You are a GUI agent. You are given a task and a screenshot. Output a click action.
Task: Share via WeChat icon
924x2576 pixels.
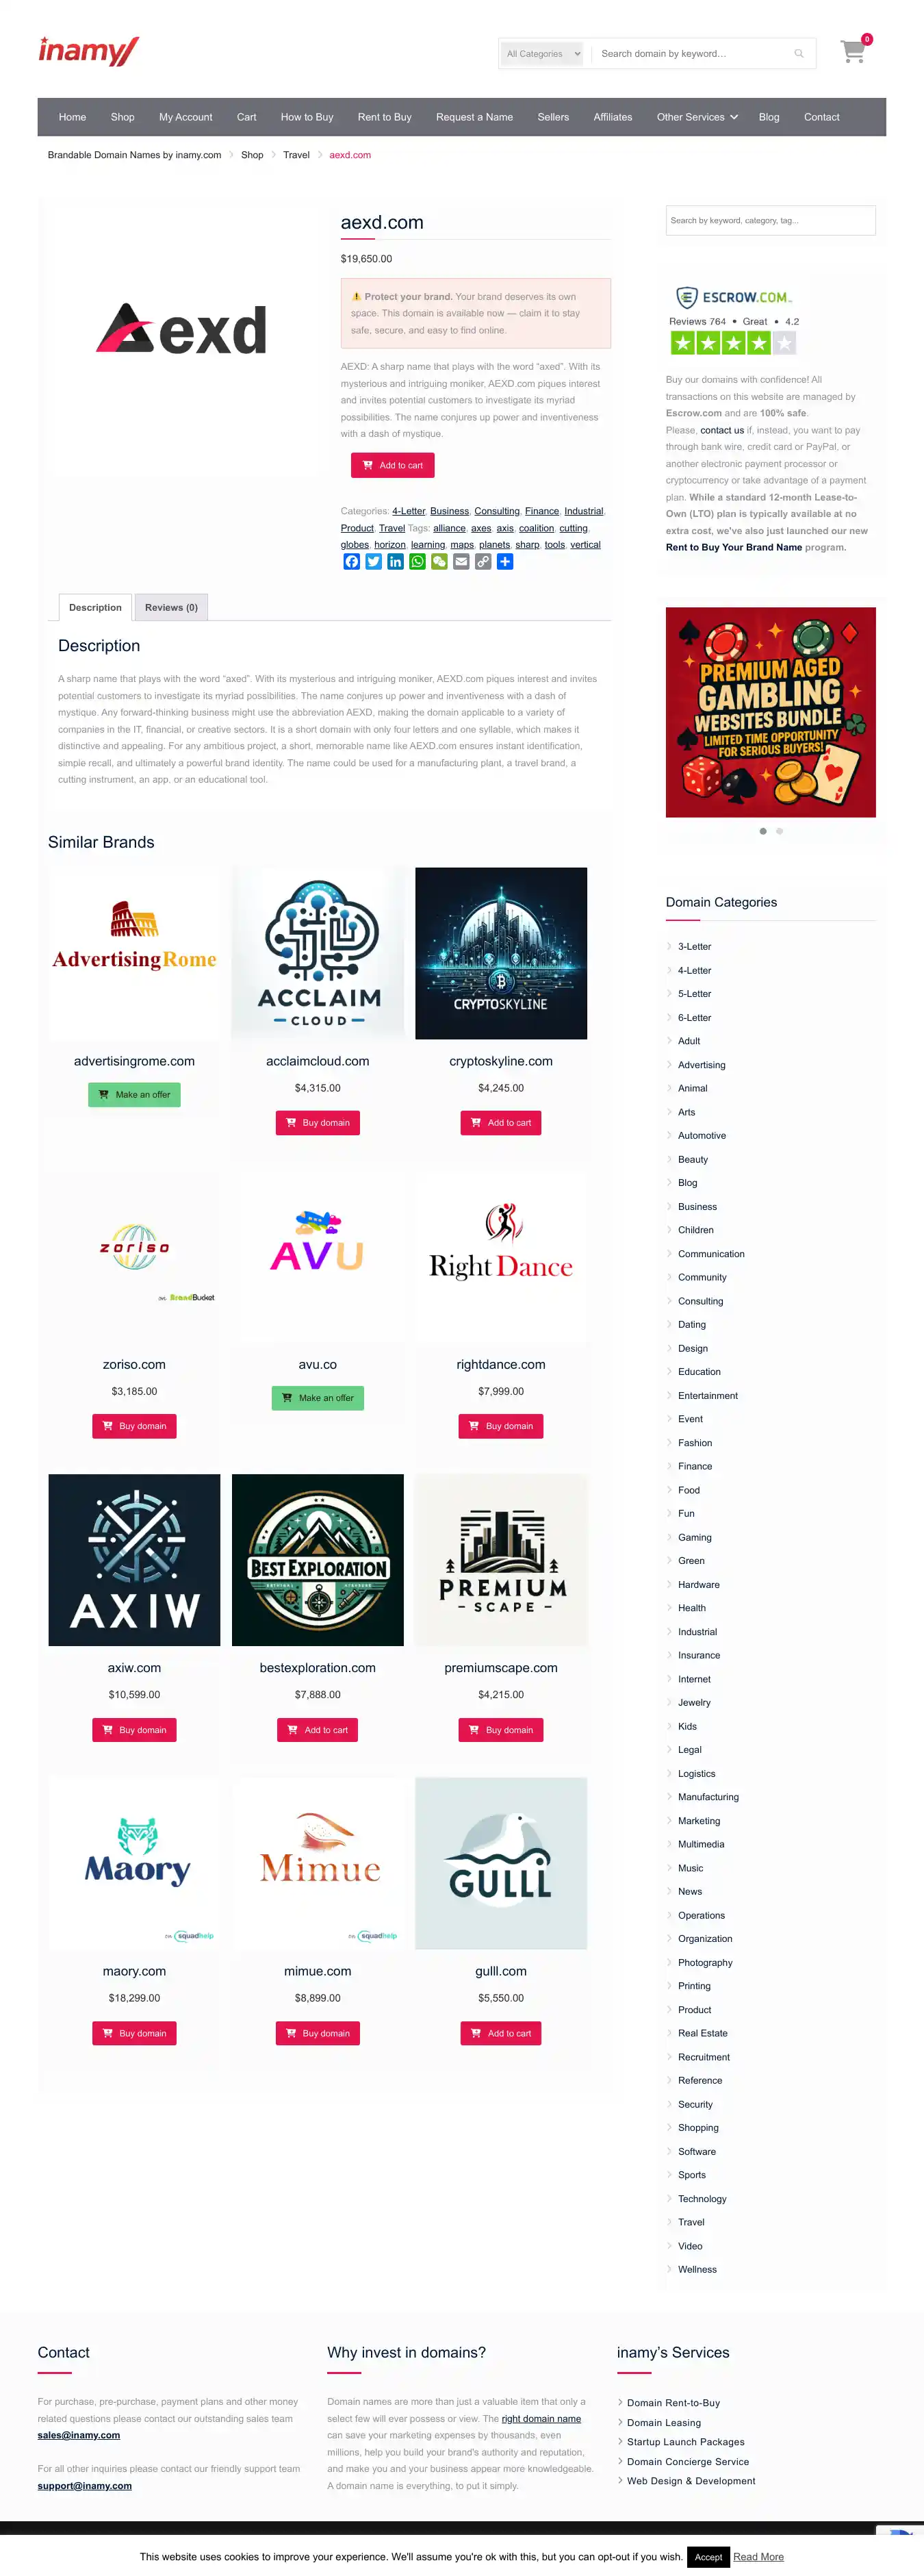point(439,562)
